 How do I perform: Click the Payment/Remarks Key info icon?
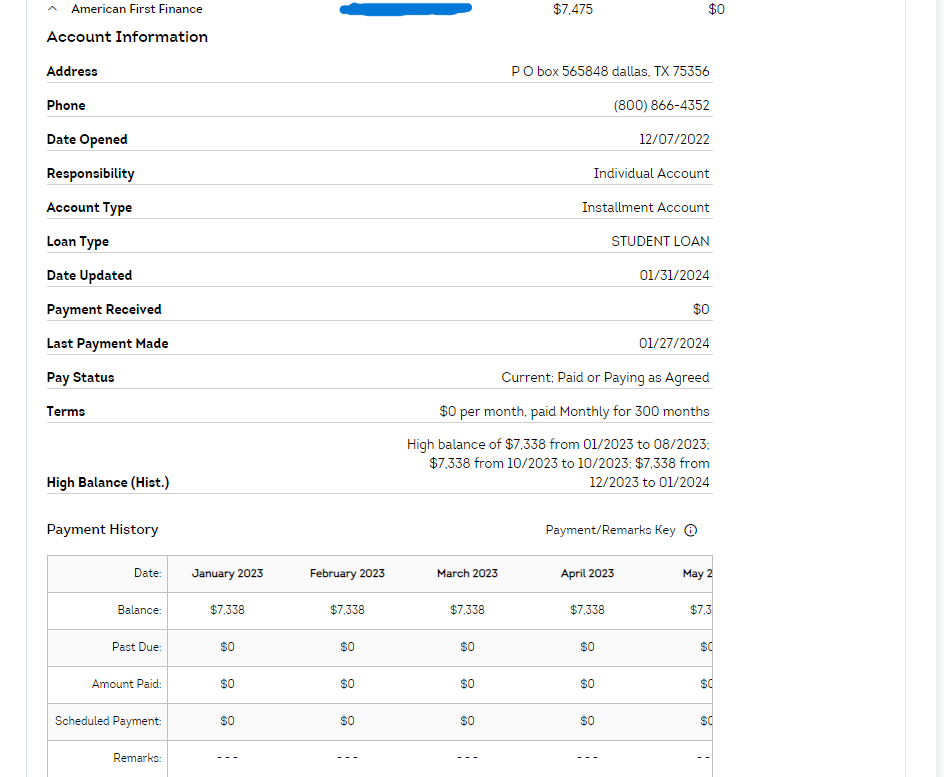691,530
